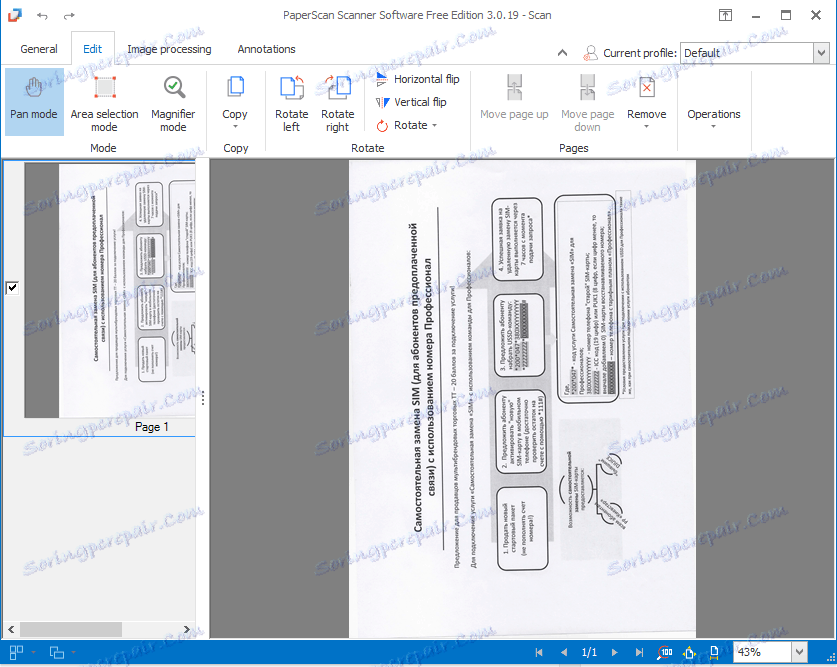Viewport: 837px width, 667px height.
Task: Open the thumbnail layout dropdown arrow
Action: (33, 652)
